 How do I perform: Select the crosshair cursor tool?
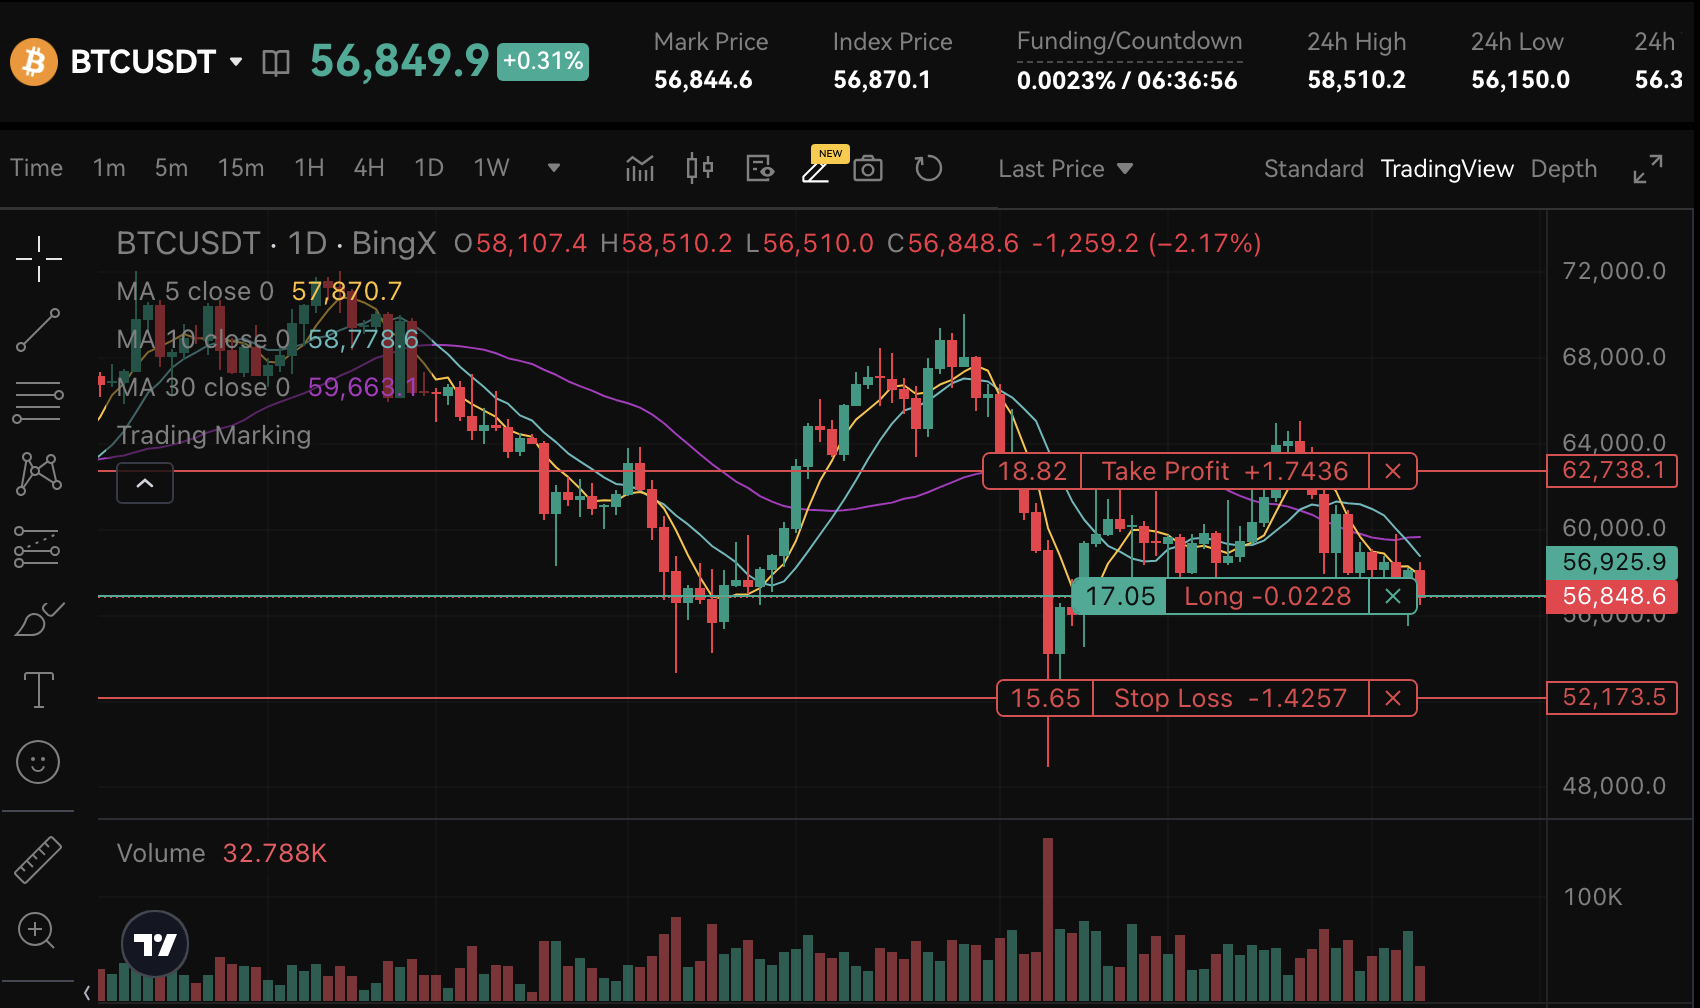pos(38,259)
